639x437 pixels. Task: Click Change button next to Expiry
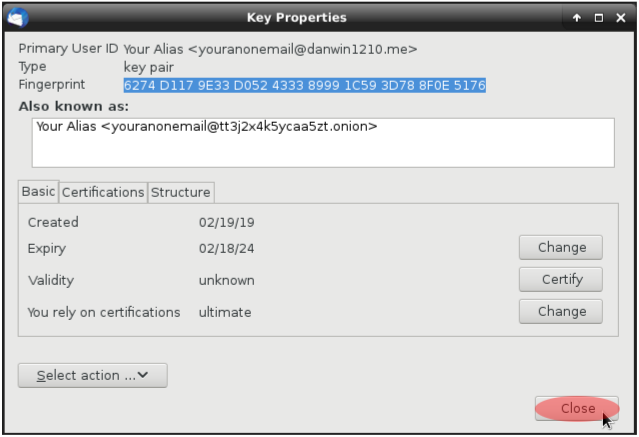(561, 247)
